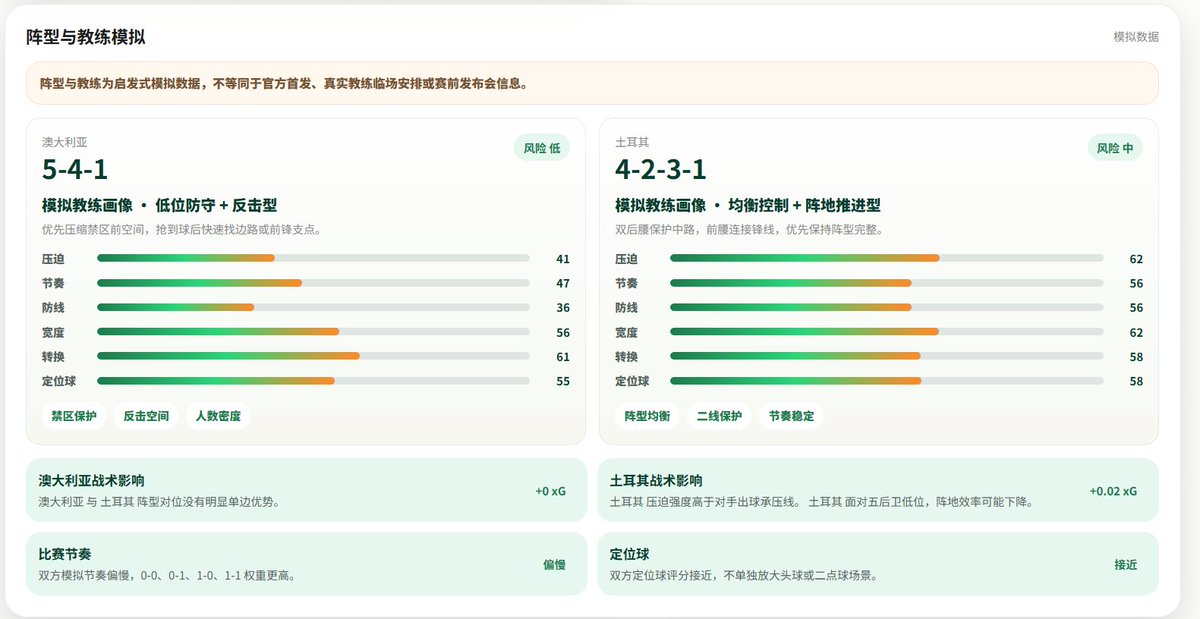Viewport: 1200px width, 619px height.
Task: Click value 62 in 土耳其 压迫 row
Action: [1136, 259]
